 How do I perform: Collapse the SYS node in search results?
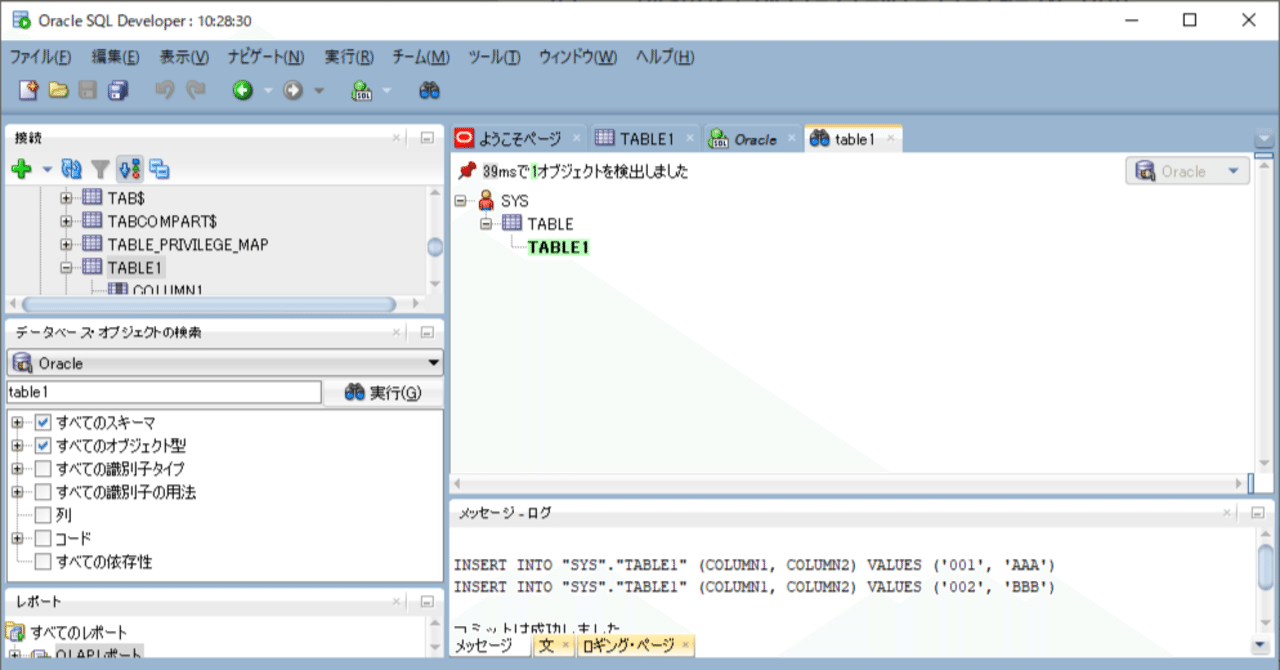460,200
